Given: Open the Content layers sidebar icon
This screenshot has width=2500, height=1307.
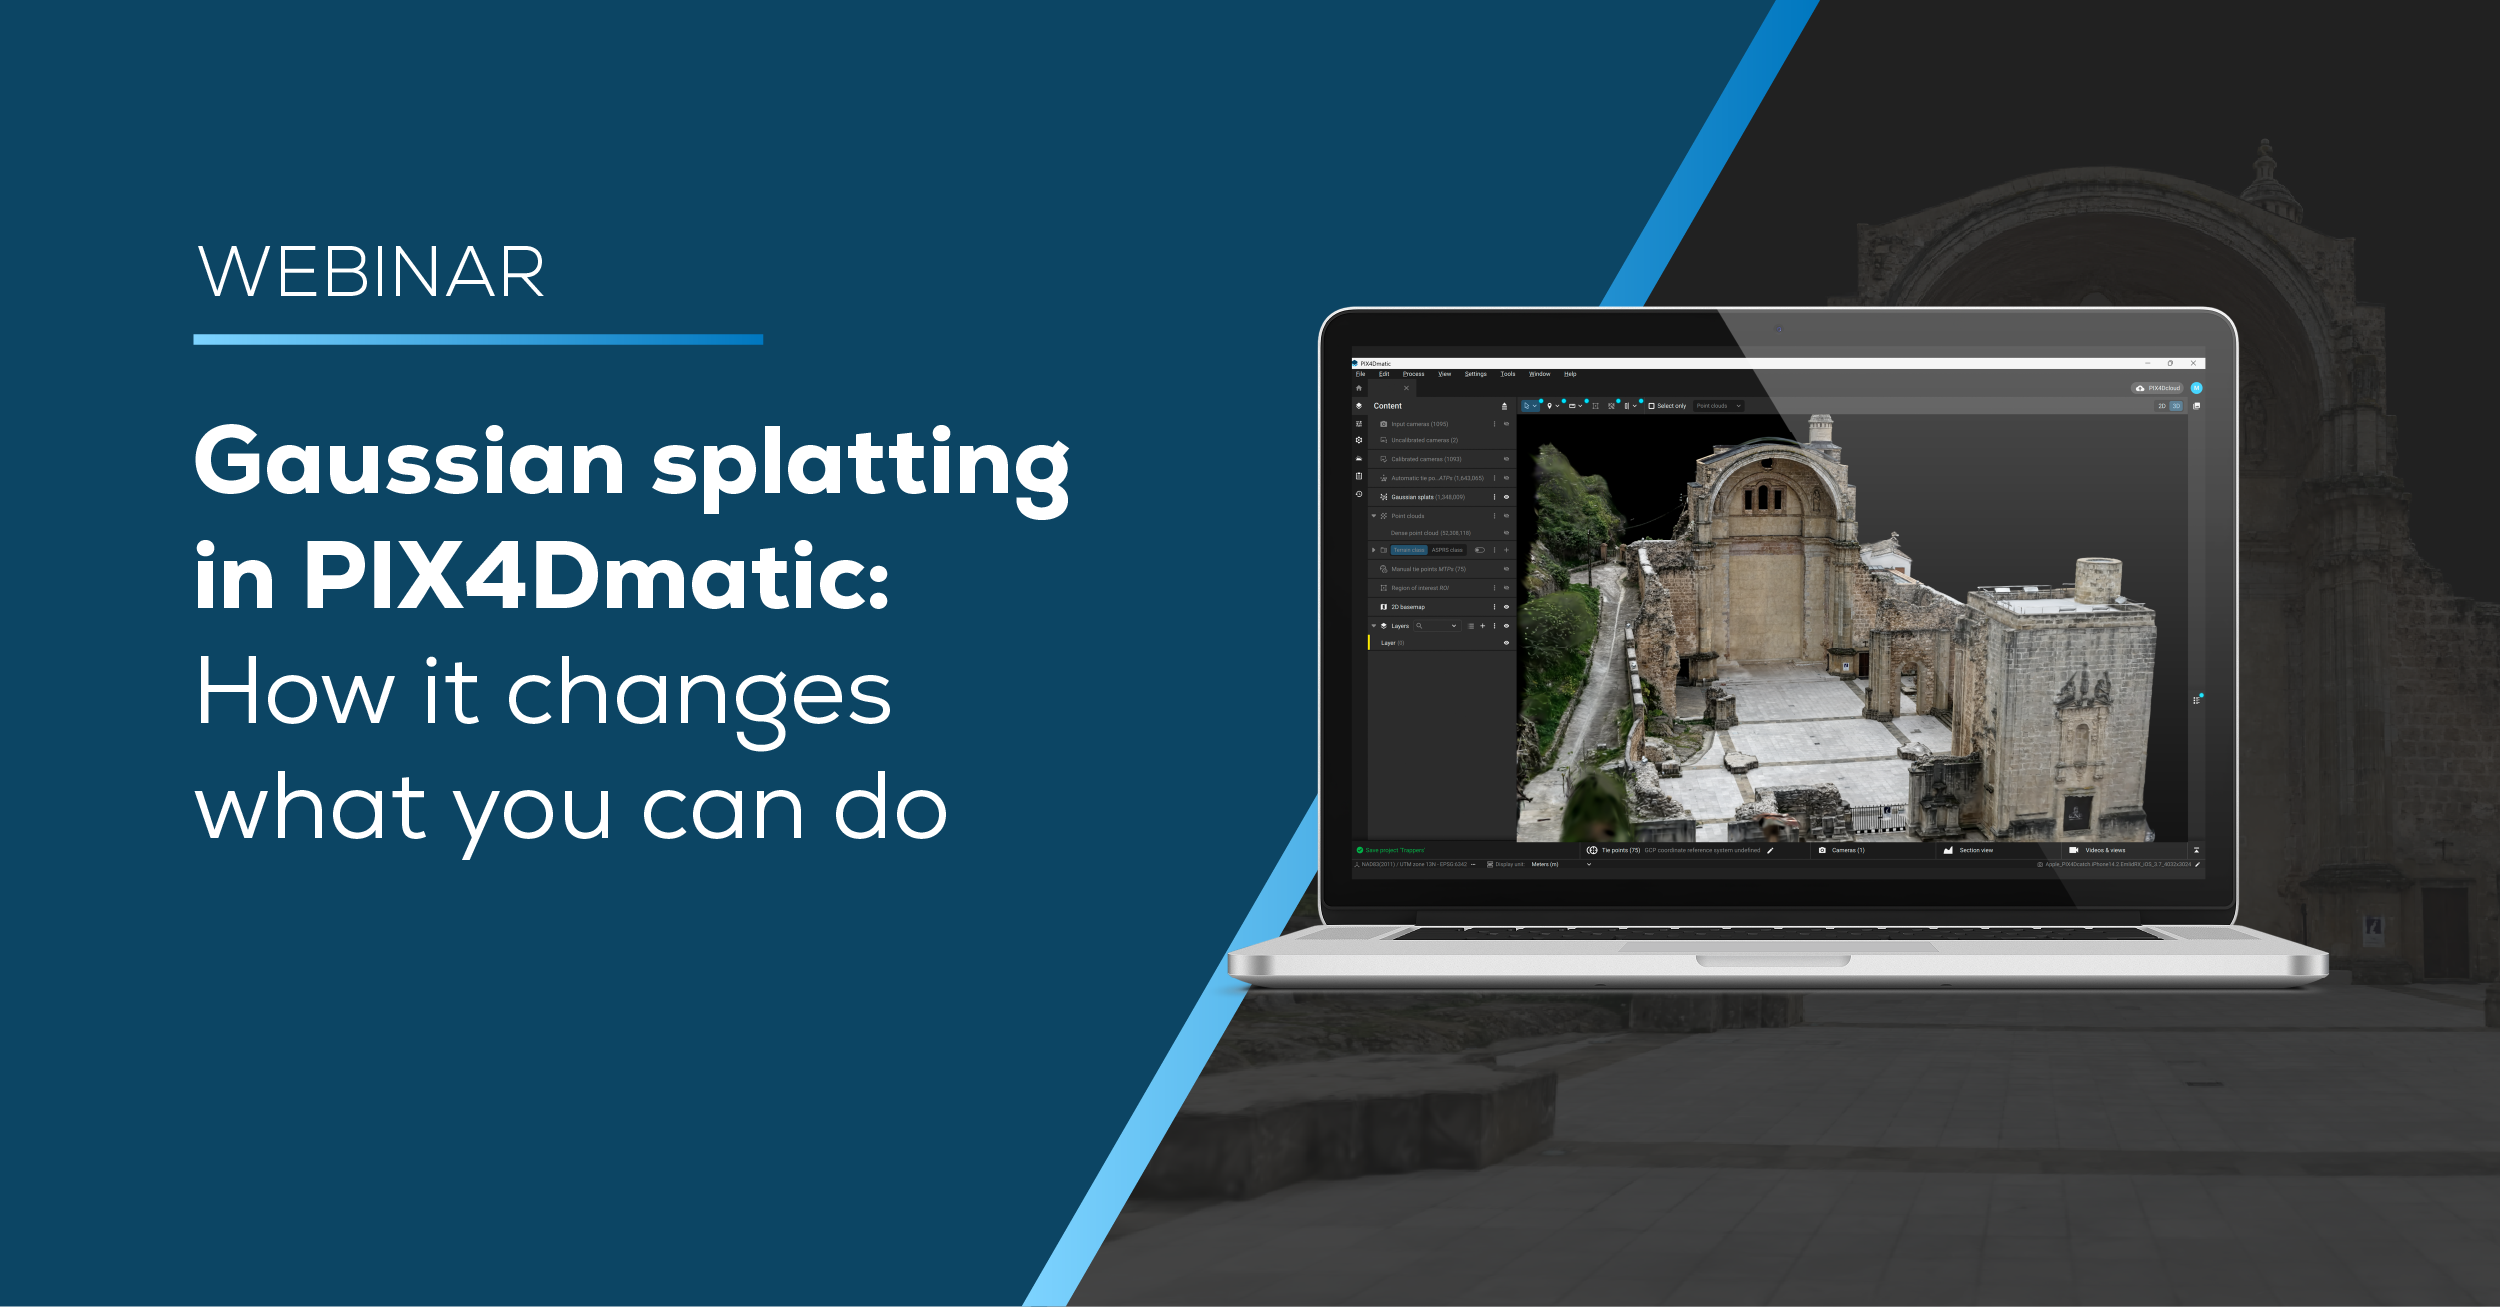Looking at the screenshot, I should pos(1359,406).
